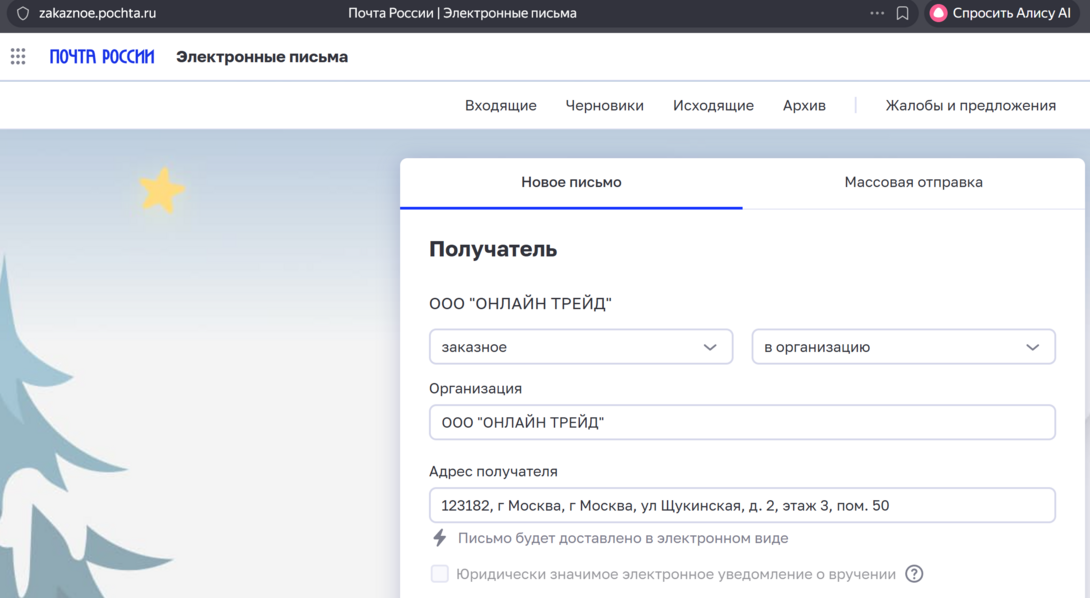Screen dimensions: 1090x598
Task: Open the Архив section
Action: [x=804, y=105]
